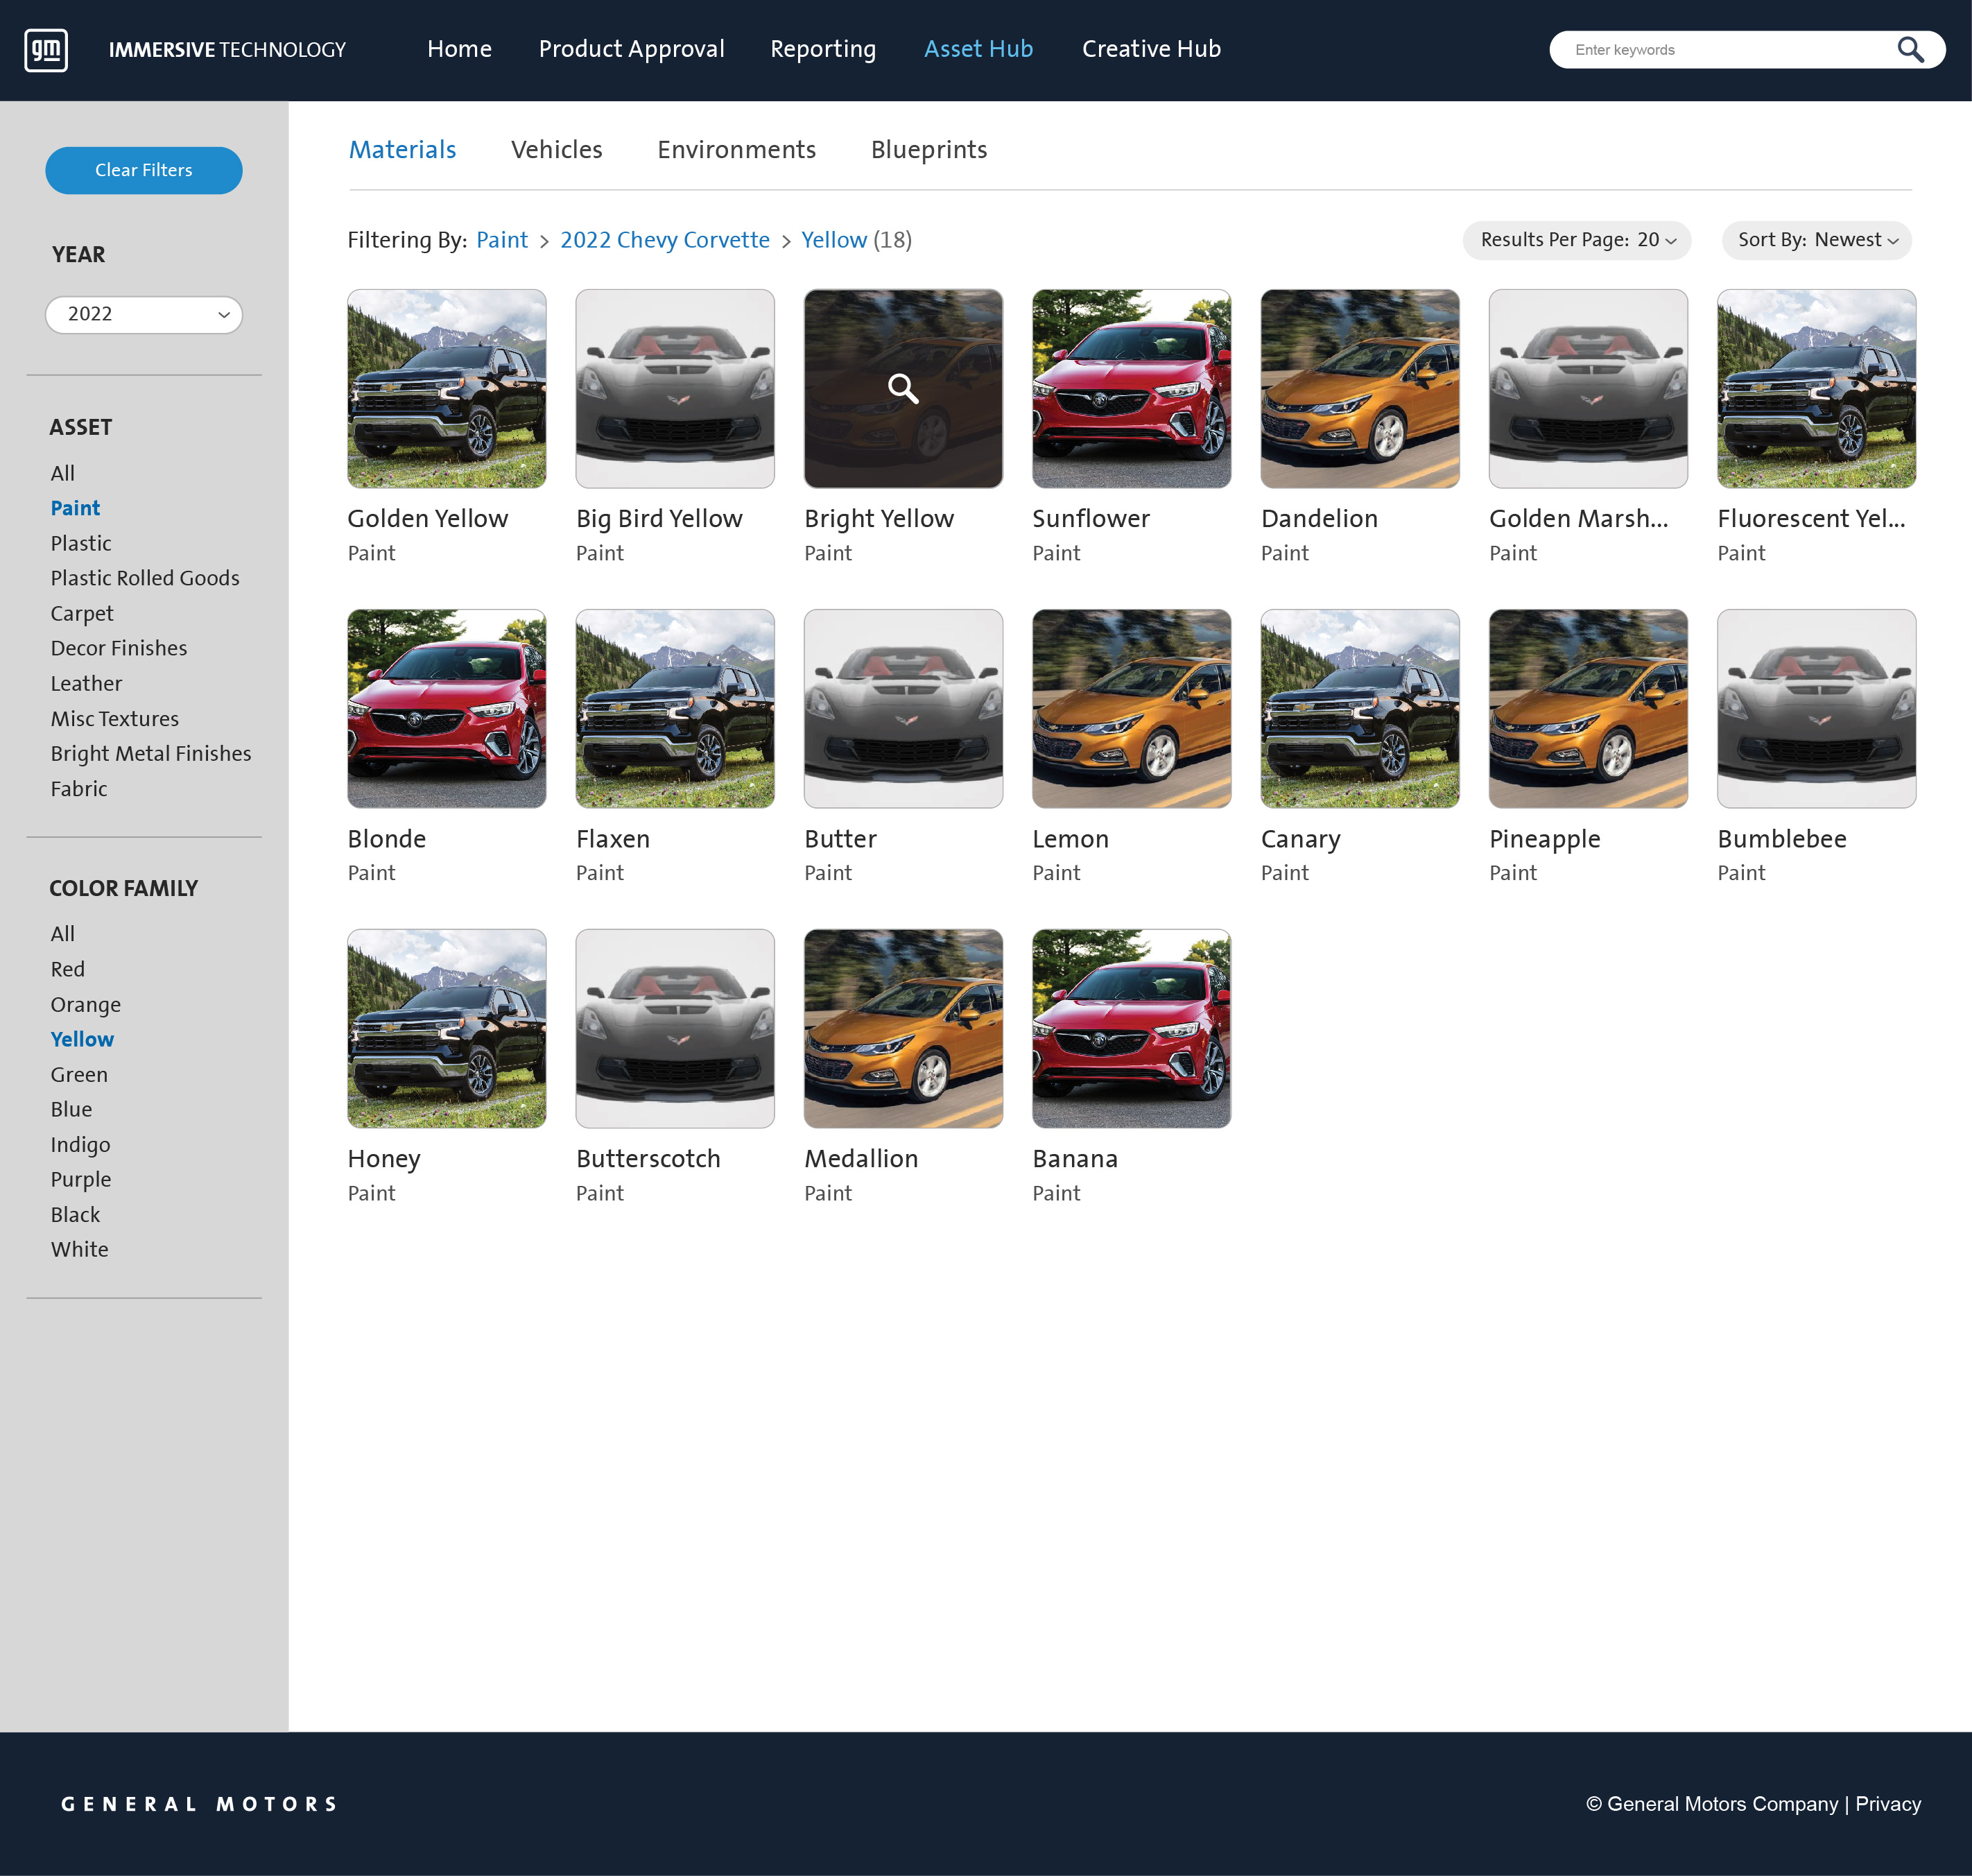Image resolution: width=1972 pixels, height=1876 pixels.
Task: Open the Blueprints tab
Action: tap(928, 149)
